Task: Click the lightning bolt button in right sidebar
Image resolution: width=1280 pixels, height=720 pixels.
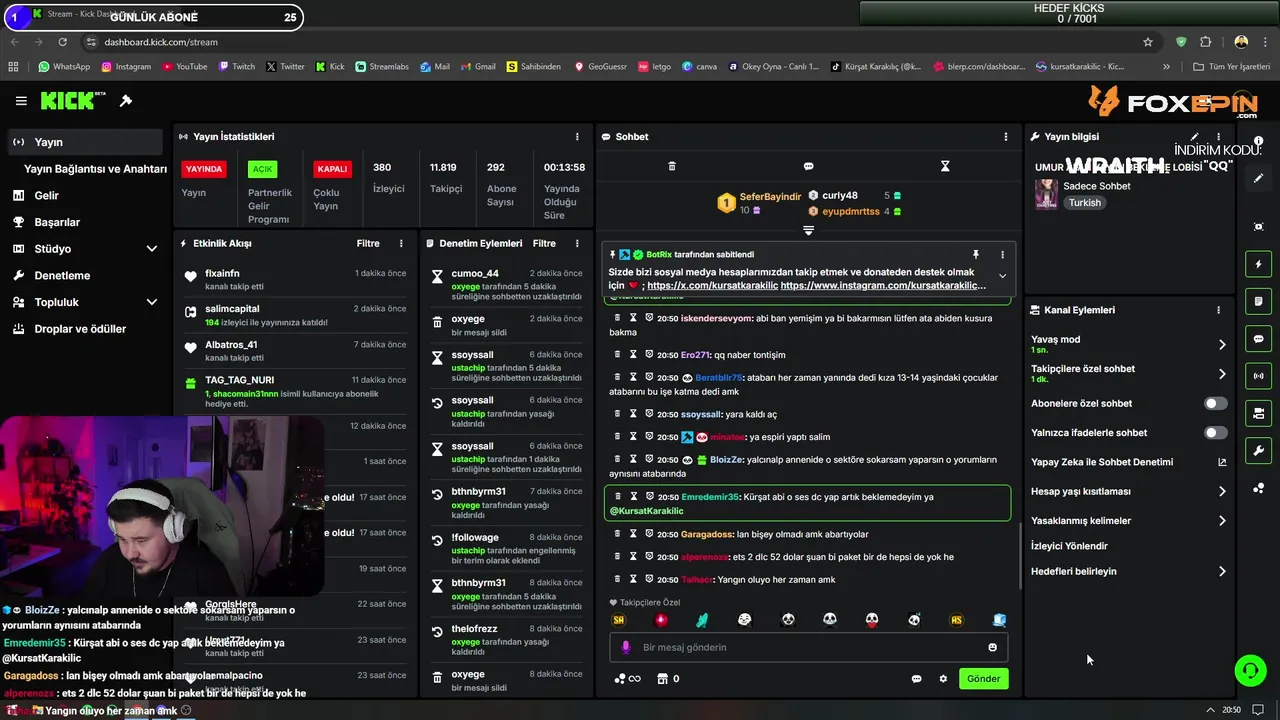Action: (x=1258, y=264)
